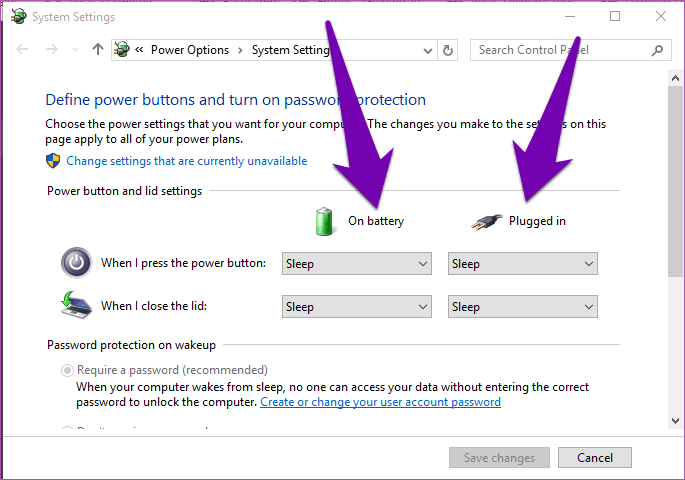Click the Forward navigation arrow
The width and height of the screenshot is (685, 480).
coord(52,49)
